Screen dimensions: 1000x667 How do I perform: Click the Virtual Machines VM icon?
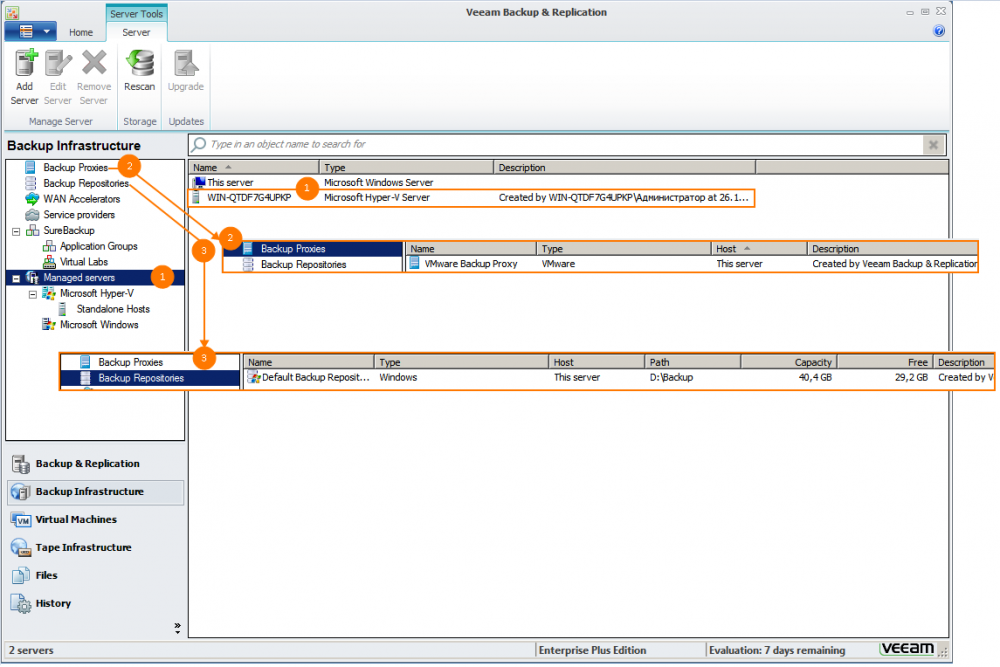pyautogui.click(x=20, y=520)
